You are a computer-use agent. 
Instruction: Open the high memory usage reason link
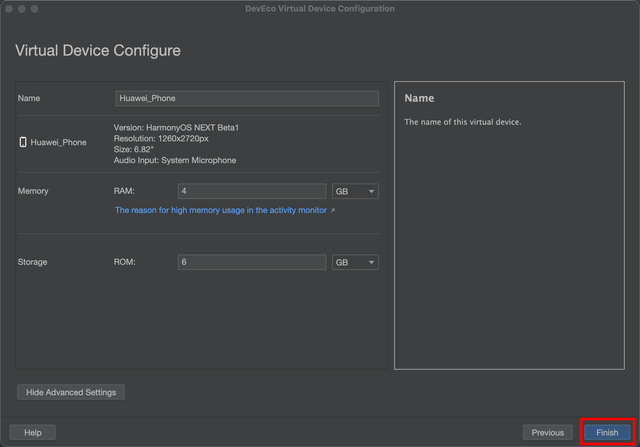point(221,210)
